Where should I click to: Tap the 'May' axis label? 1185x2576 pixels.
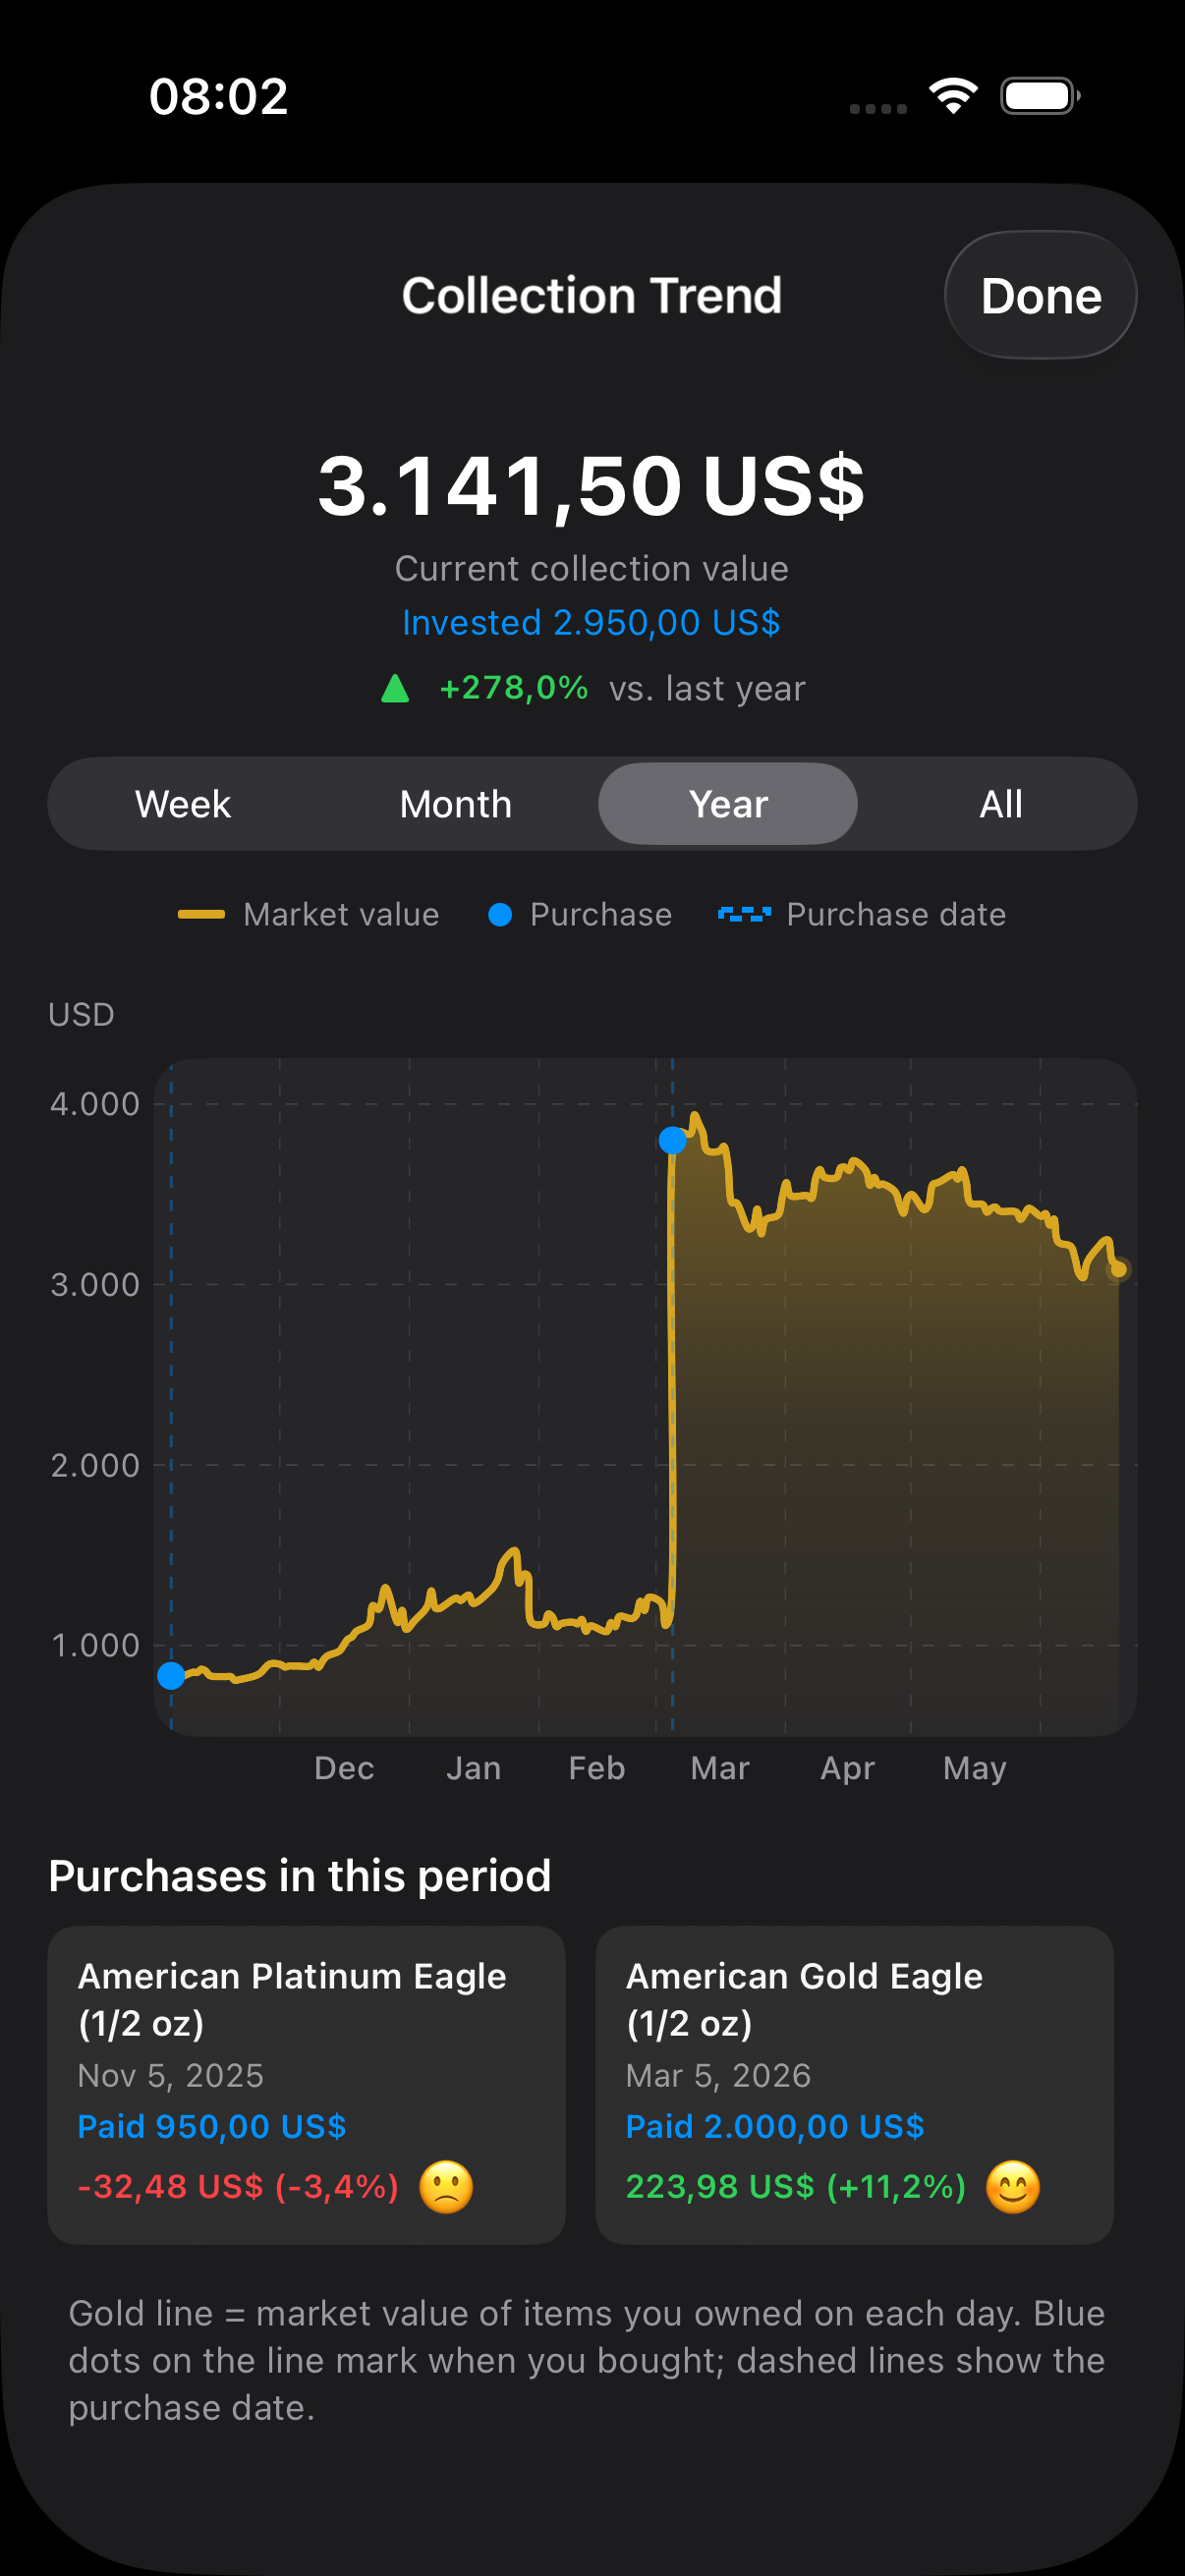tap(975, 1769)
